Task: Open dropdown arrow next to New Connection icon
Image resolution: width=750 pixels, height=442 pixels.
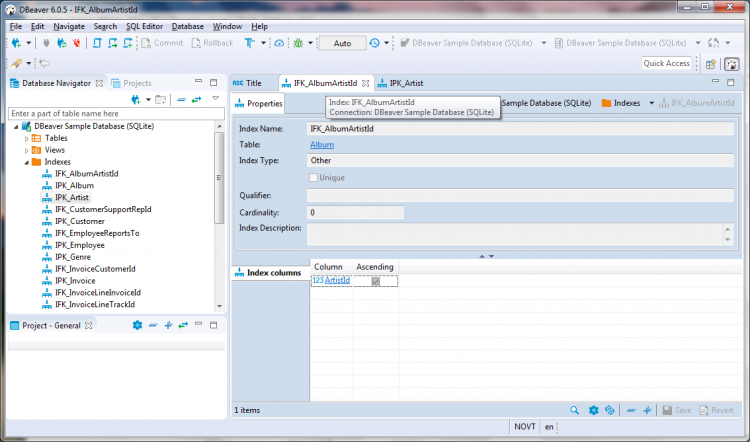Action: pos(29,43)
